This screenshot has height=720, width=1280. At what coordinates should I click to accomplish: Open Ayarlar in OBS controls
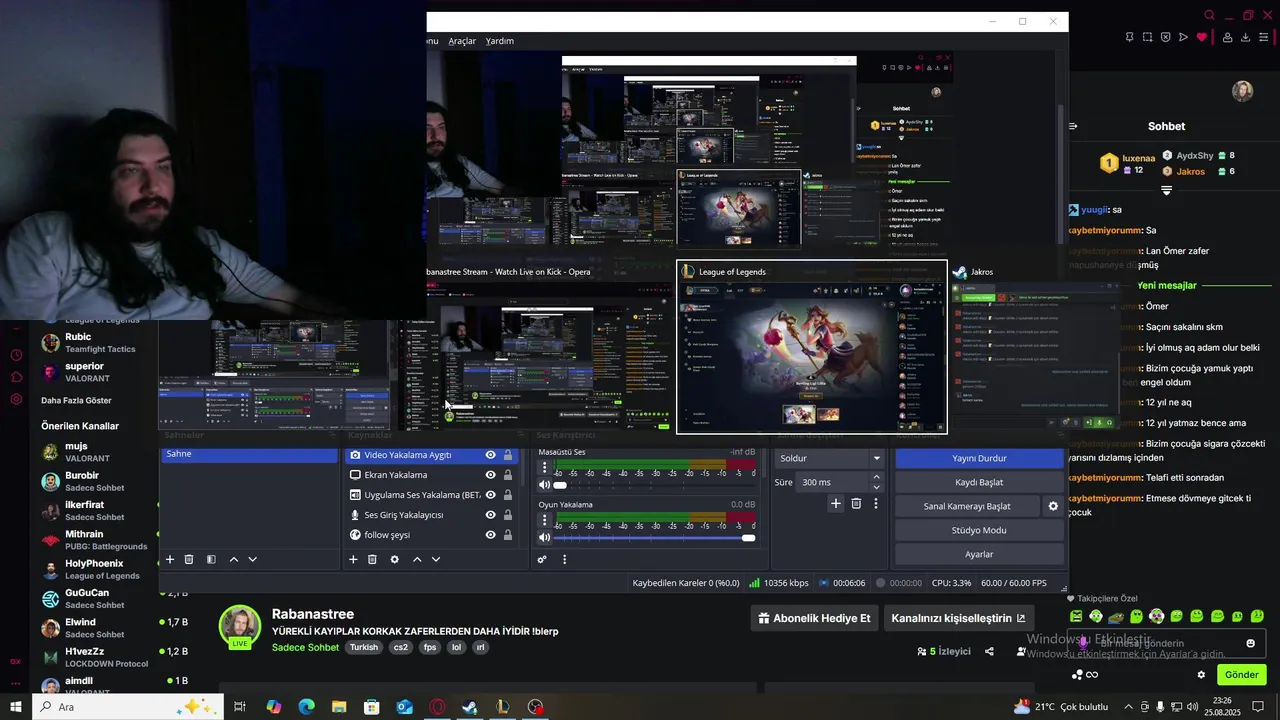979,554
